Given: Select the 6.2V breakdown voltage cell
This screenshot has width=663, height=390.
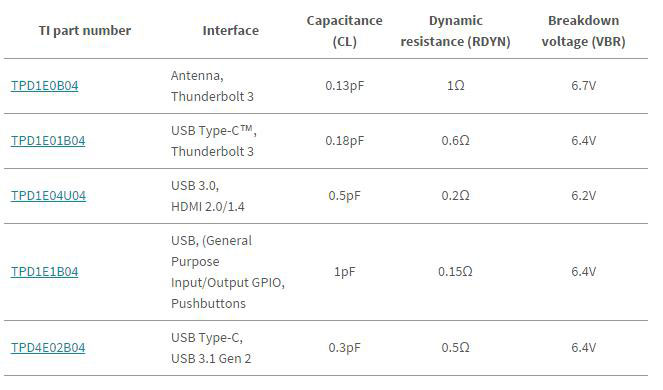Looking at the screenshot, I should tap(583, 196).
